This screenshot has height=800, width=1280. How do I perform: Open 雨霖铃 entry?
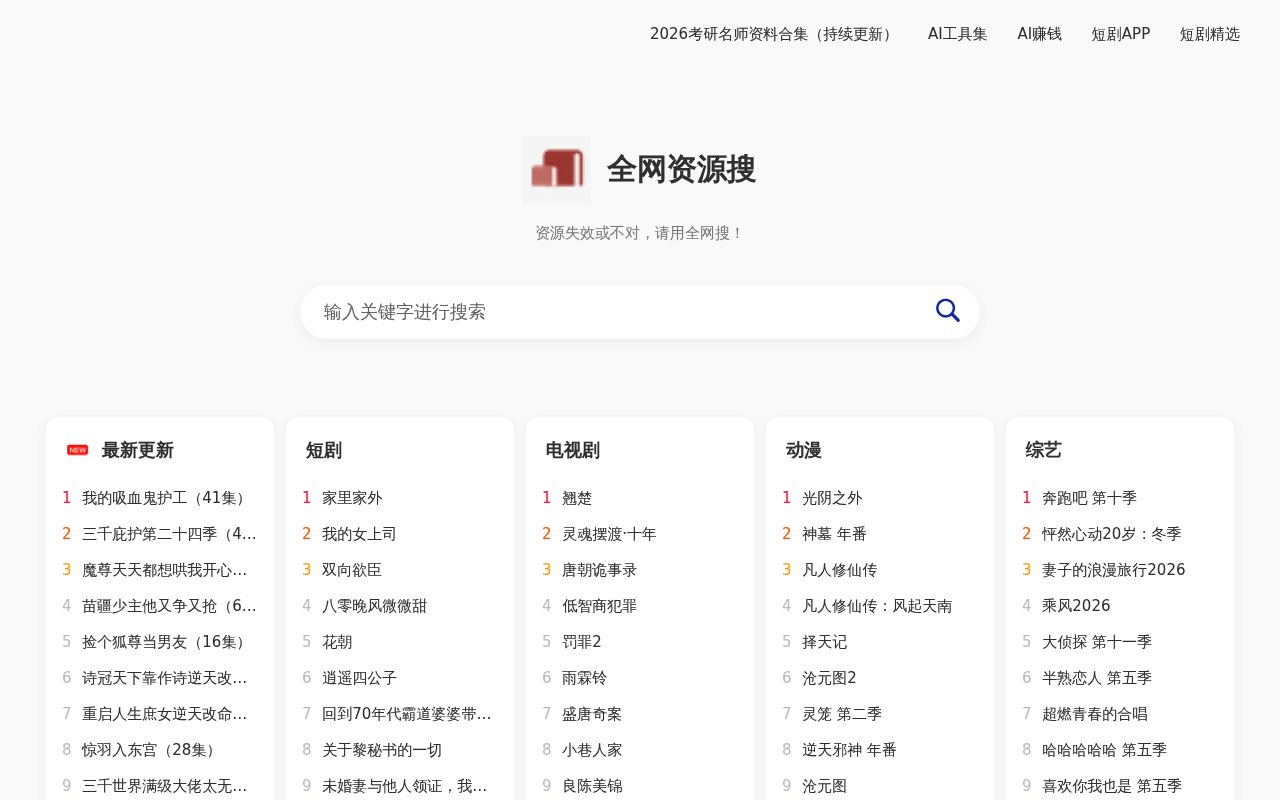pos(584,678)
